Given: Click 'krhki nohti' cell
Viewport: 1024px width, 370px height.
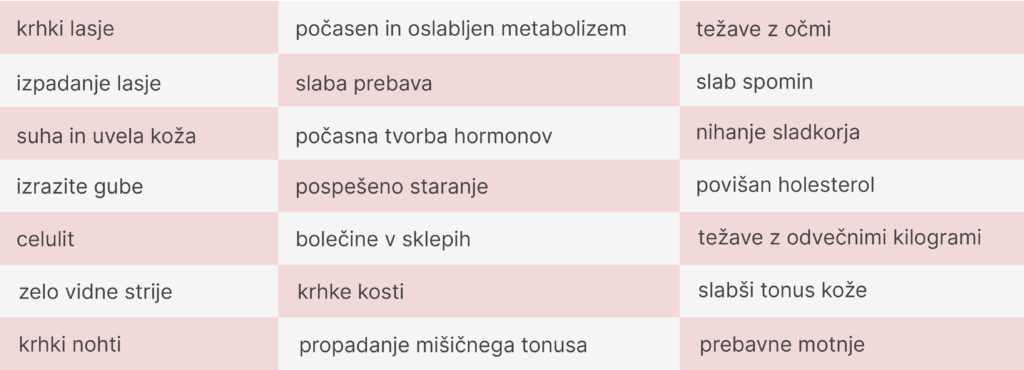Looking at the screenshot, I should coord(138,344).
